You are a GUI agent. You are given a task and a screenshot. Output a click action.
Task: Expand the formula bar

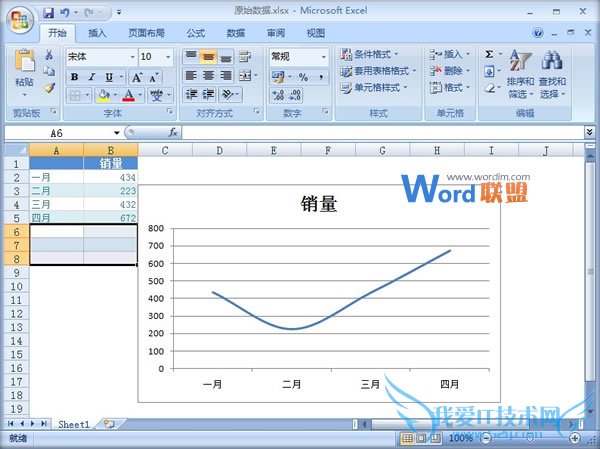click(589, 132)
